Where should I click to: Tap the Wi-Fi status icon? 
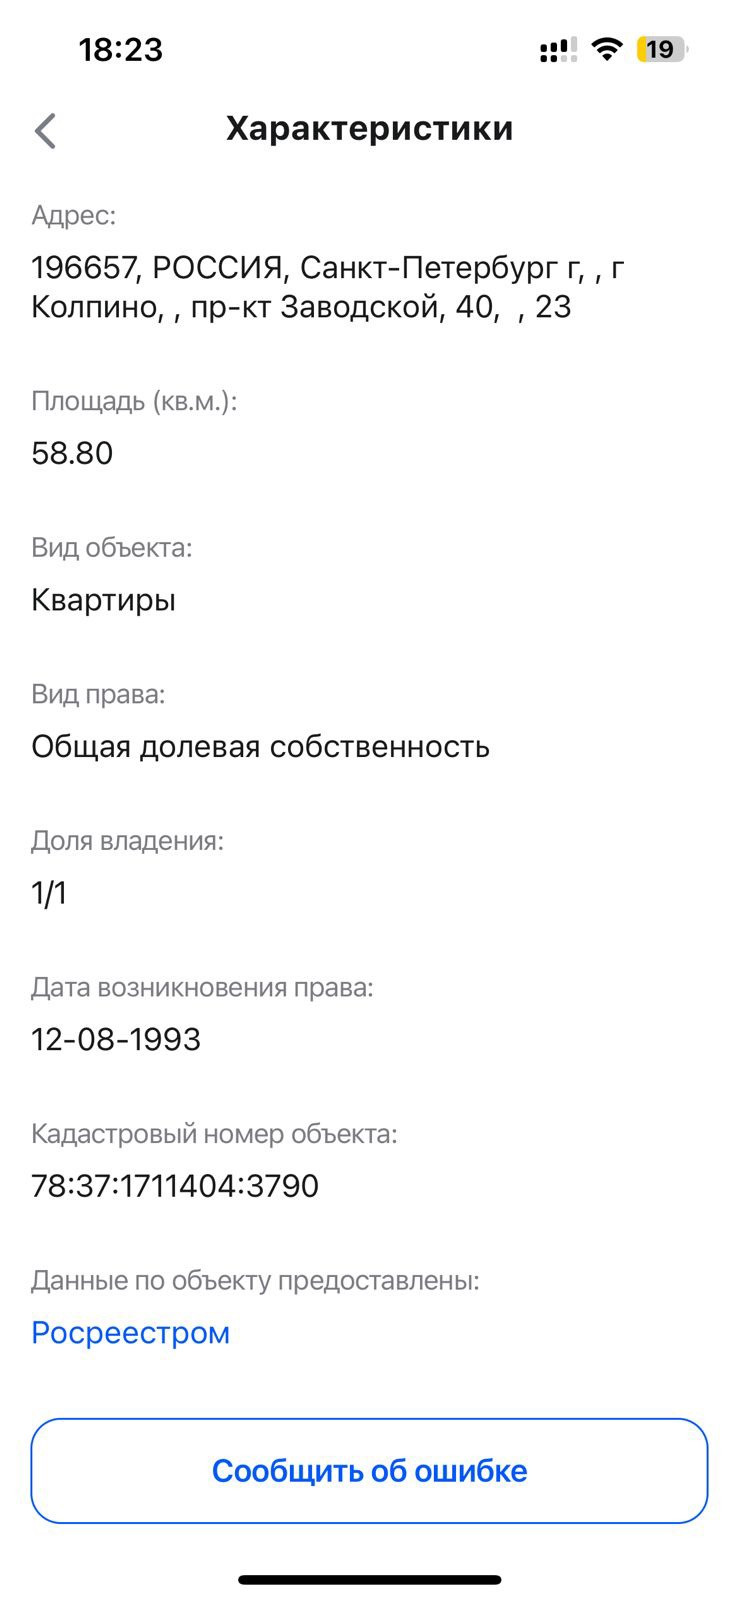coord(606,49)
